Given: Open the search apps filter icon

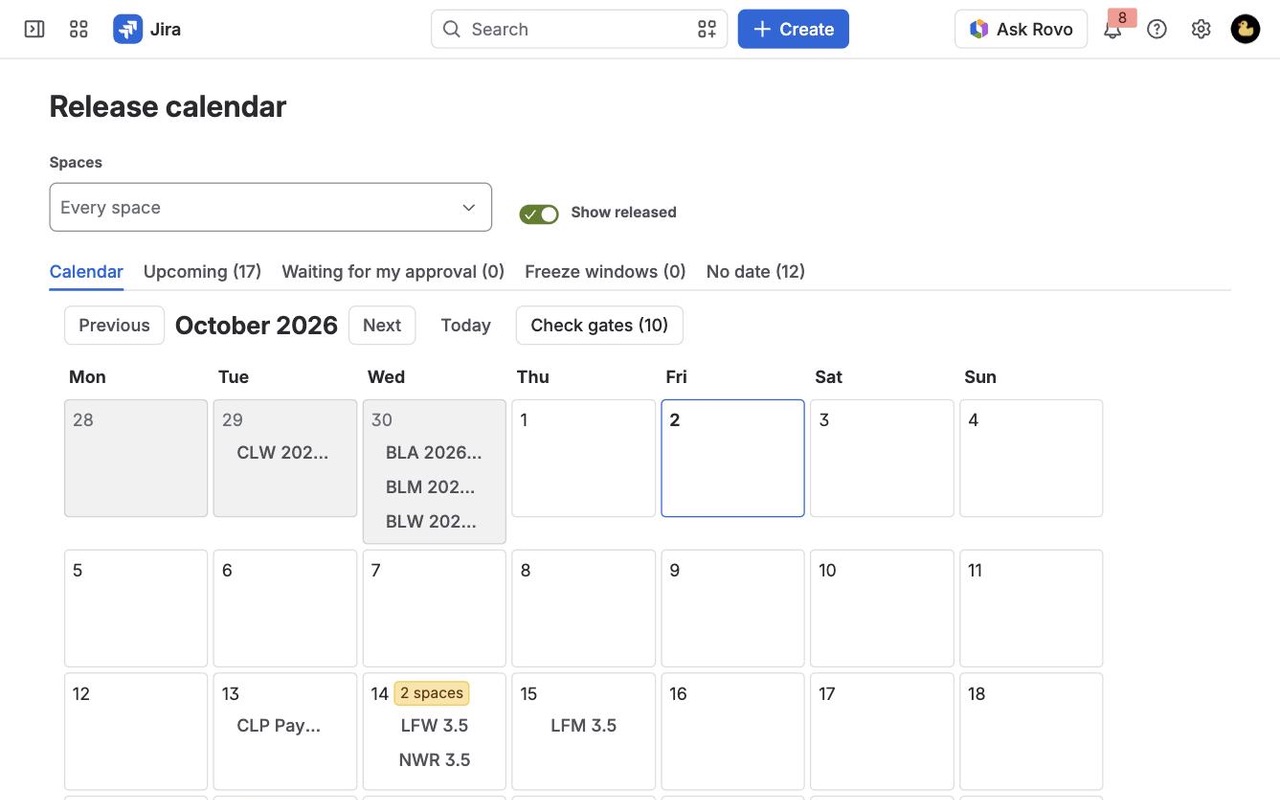Looking at the screenshot, I should pos(707,29).
